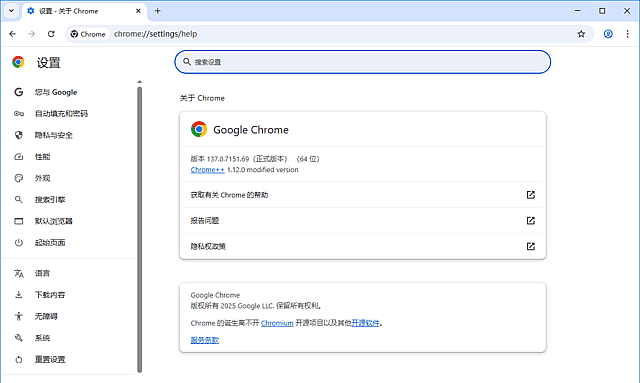This screenshot has width=640, height=383.
Task: Click the translate language icon
Action: [19, 273]
